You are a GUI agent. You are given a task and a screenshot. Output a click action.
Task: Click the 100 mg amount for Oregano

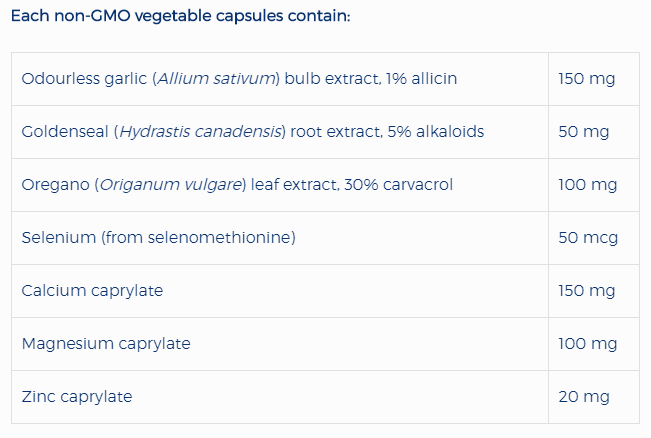[x=587, y=185]
